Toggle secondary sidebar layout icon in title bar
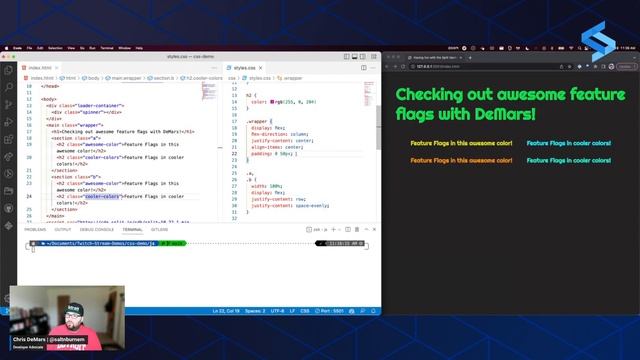The image size is (640, 360). 362,57
